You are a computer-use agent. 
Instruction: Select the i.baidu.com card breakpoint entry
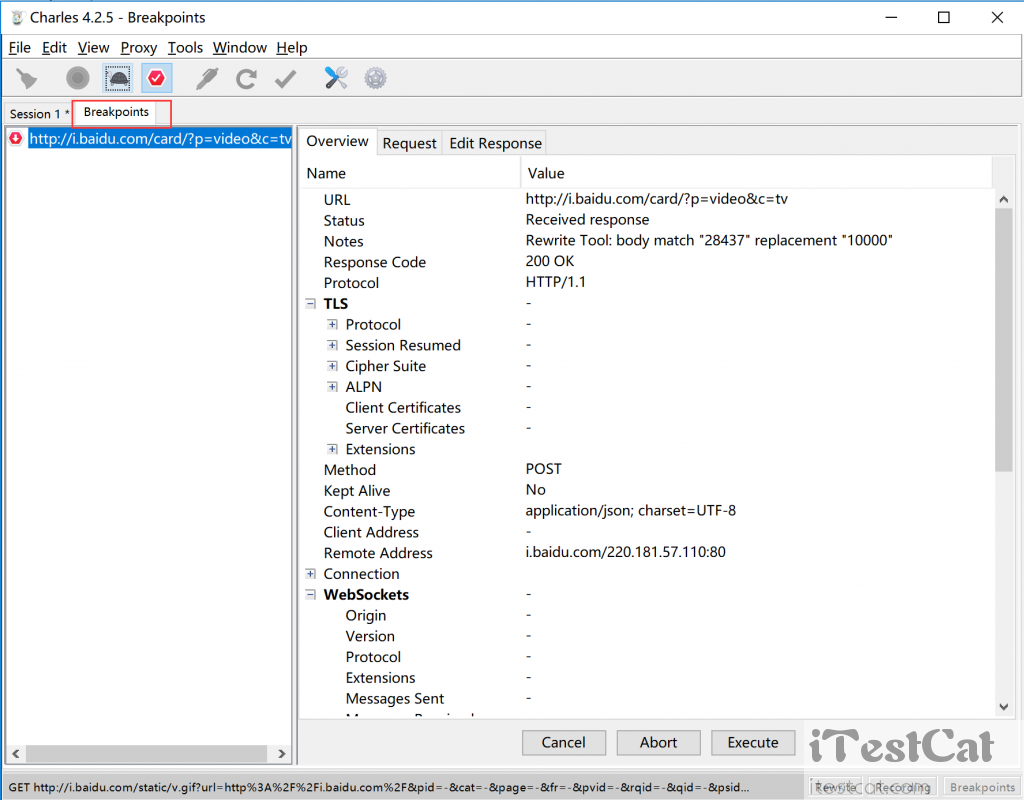[159, 138]
